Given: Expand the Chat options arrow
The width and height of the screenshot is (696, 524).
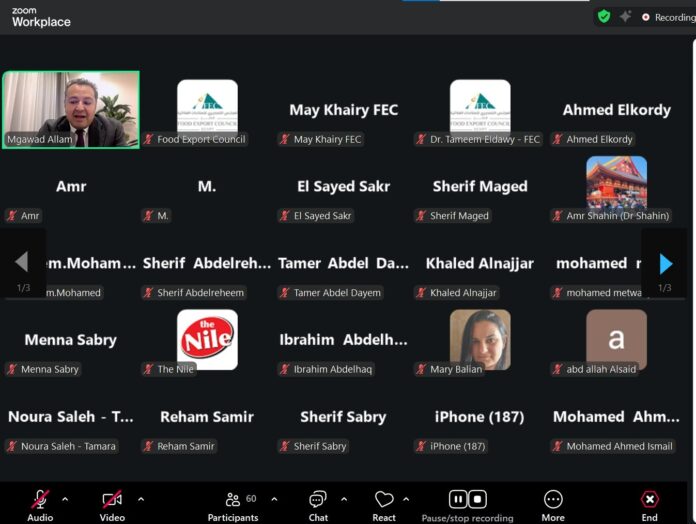Looking at the screenshot, I should [x=344, y=498].
